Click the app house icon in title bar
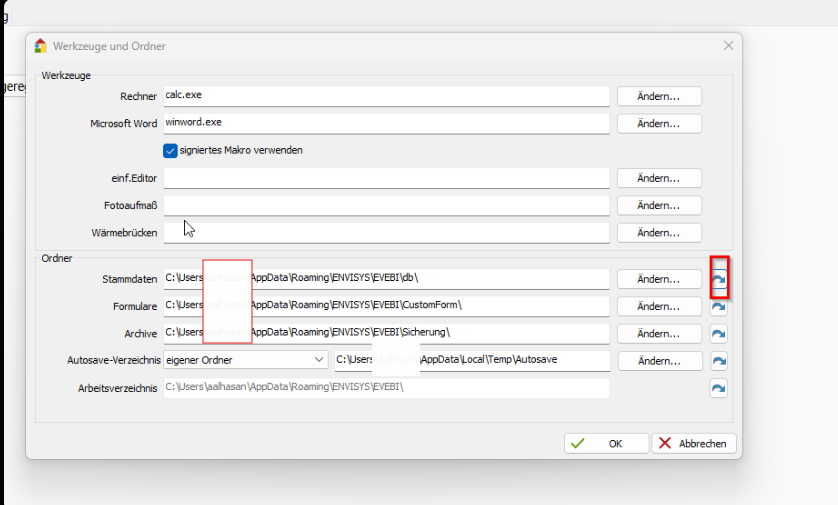 tap(40, 46)
